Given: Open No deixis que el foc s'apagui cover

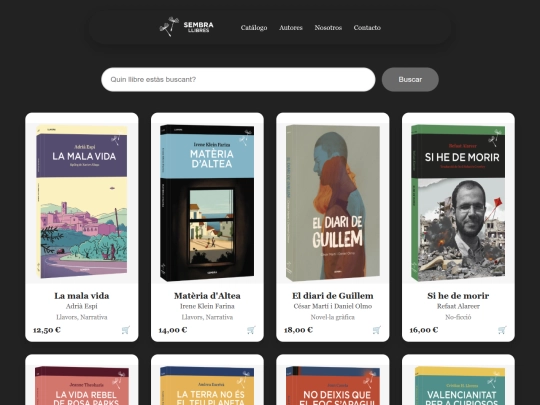Looking at the screenshot, I should (333, 386).
